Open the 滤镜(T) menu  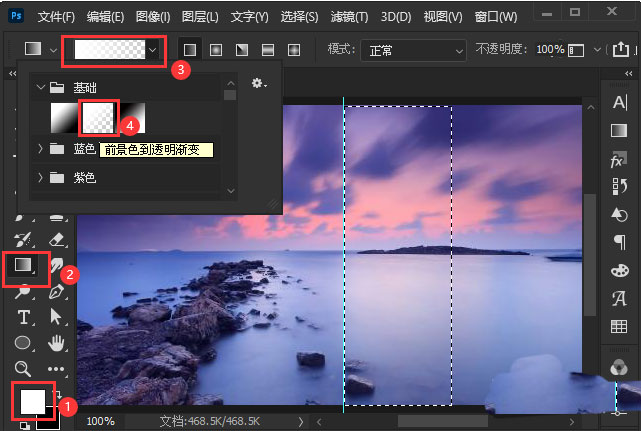pos(350,17)
